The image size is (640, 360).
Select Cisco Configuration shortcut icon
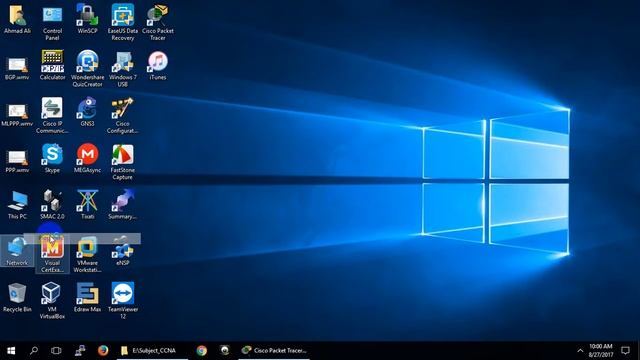[x=122, y=115]
